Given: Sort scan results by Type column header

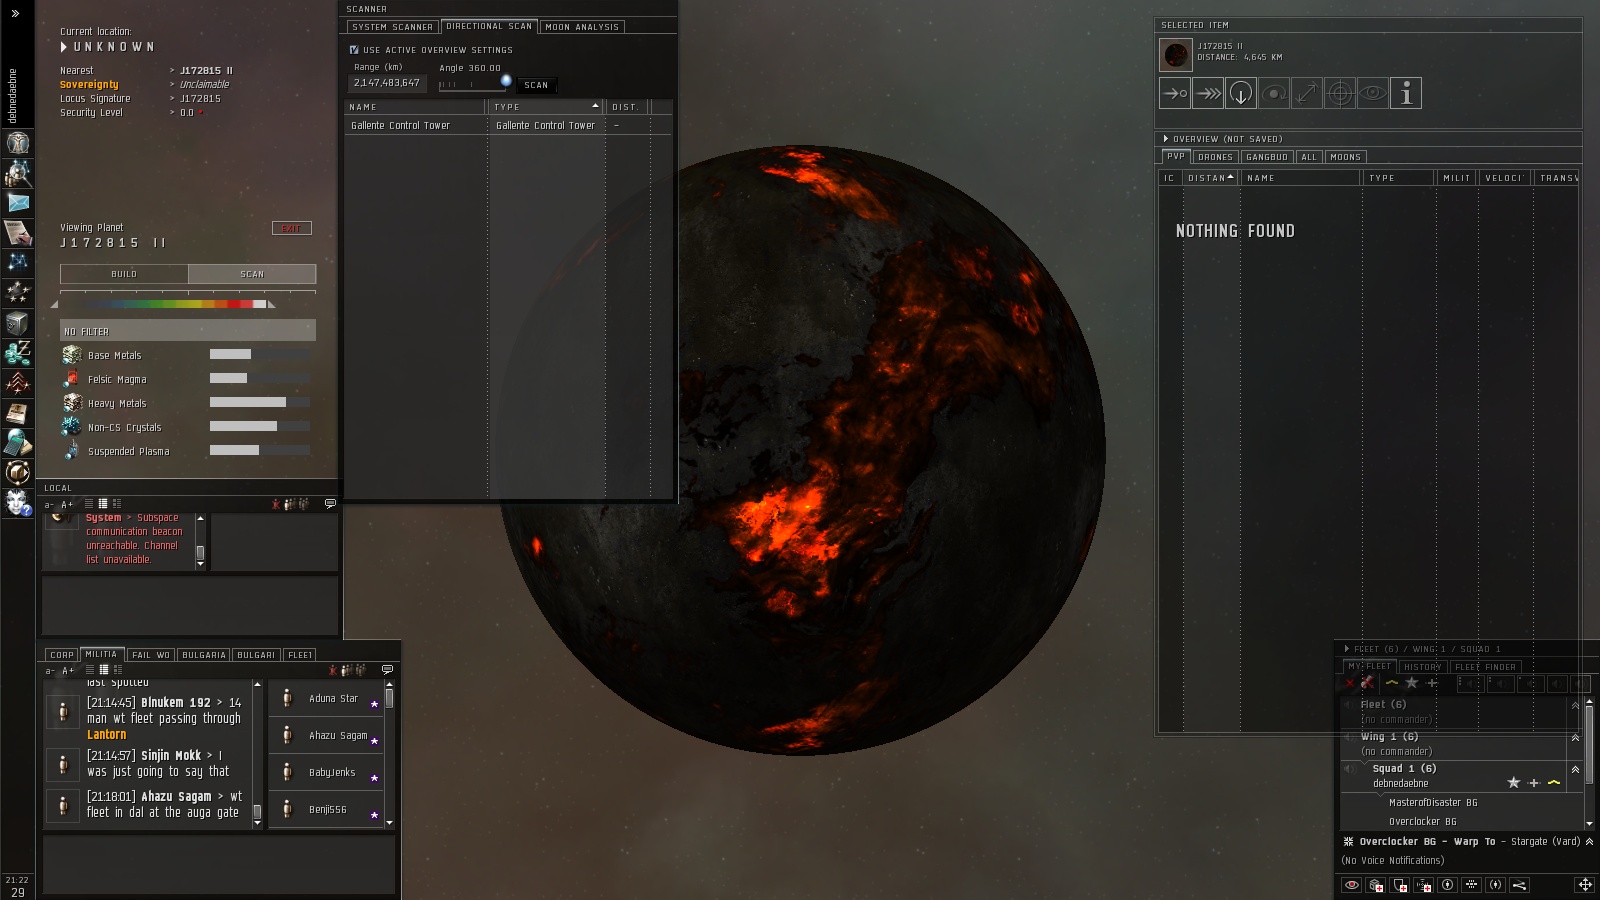Looking at the screenshot, I should (x=545, y=107).
